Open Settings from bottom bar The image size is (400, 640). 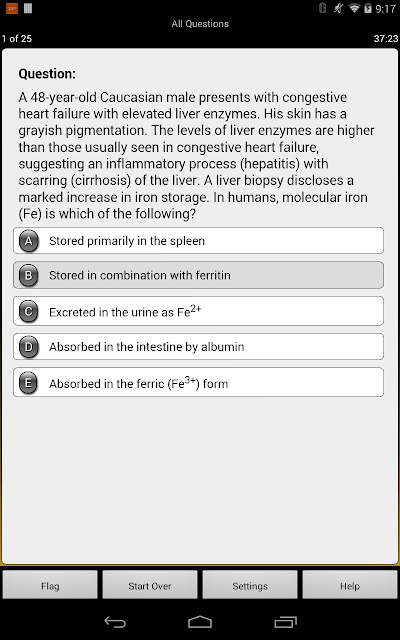point(250,586)
